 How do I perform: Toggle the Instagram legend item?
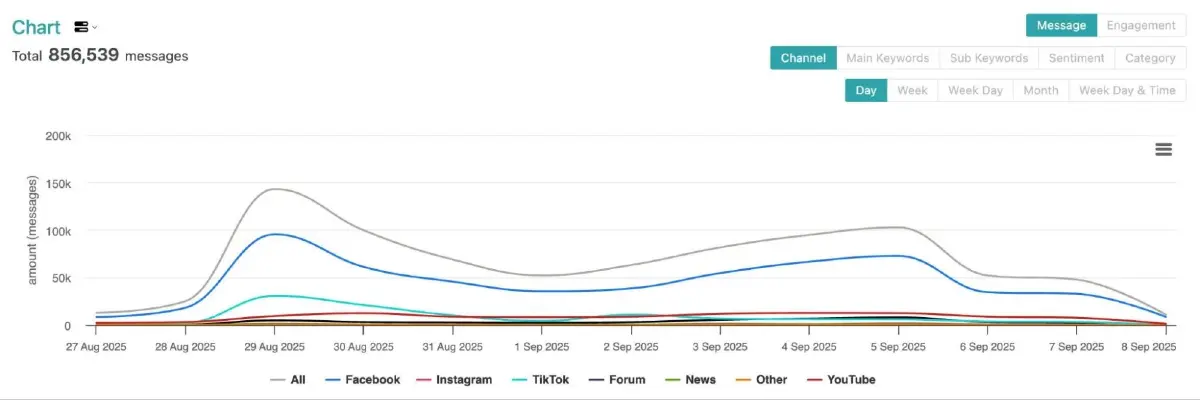tap(457, 380)
